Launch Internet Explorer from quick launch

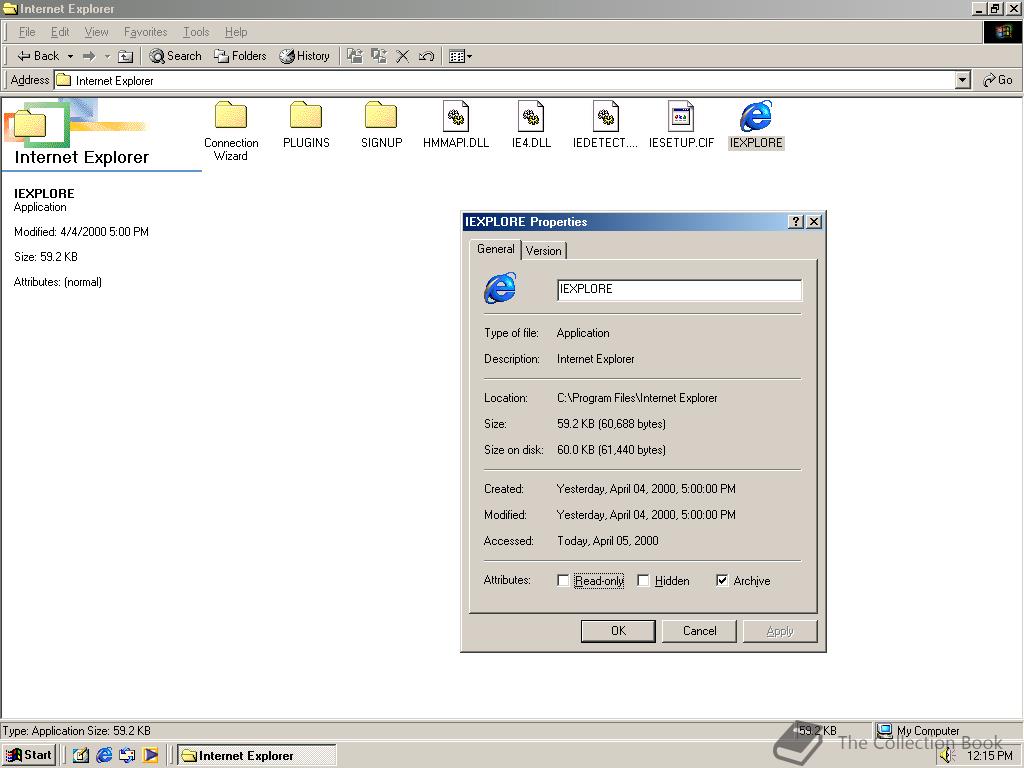[104, 756]
